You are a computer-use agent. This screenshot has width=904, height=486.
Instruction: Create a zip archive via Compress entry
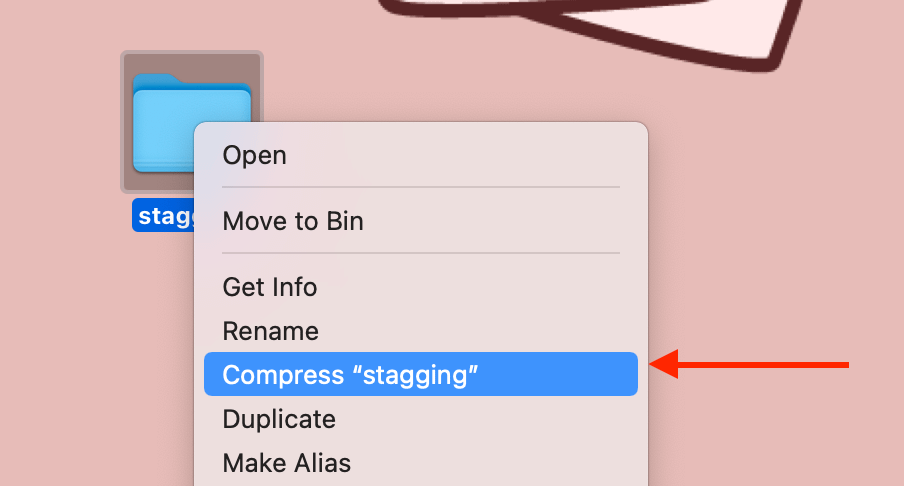coord(350,375)
